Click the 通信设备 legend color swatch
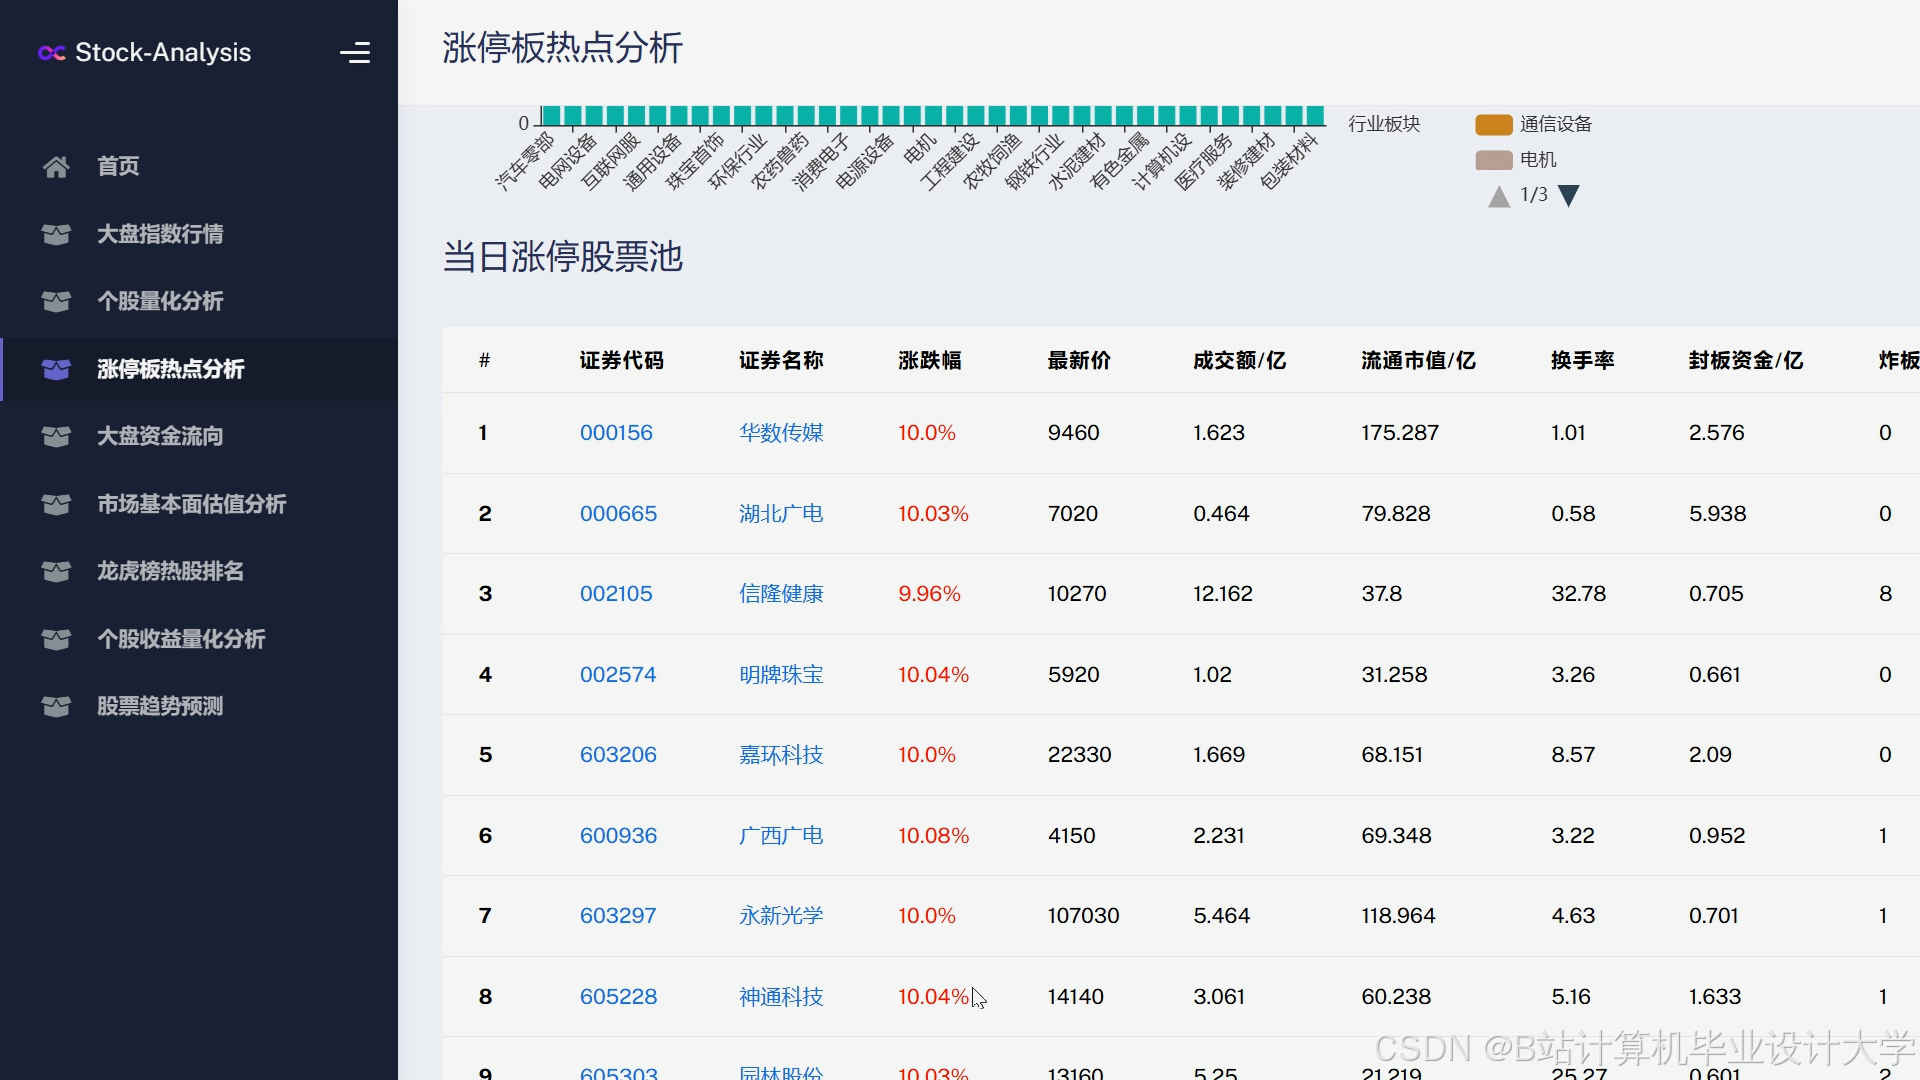Screen dimensions: 1920x1080 click(1494, 124)
